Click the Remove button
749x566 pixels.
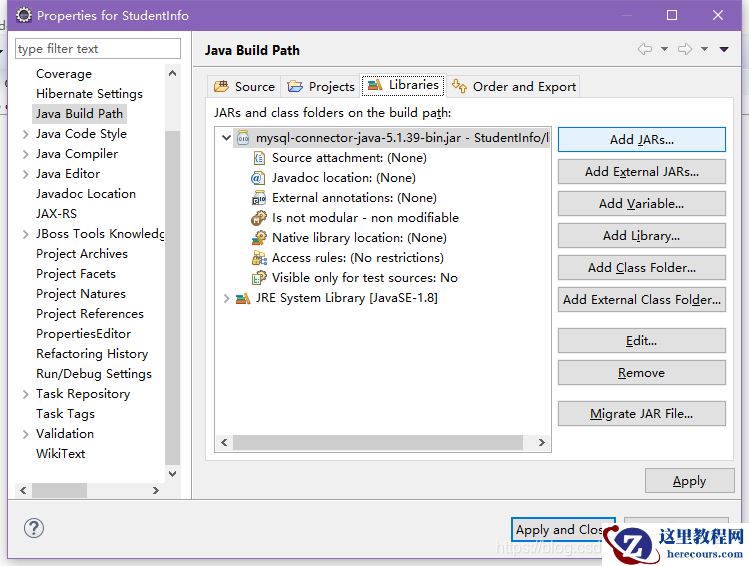[x=642, y=373]
